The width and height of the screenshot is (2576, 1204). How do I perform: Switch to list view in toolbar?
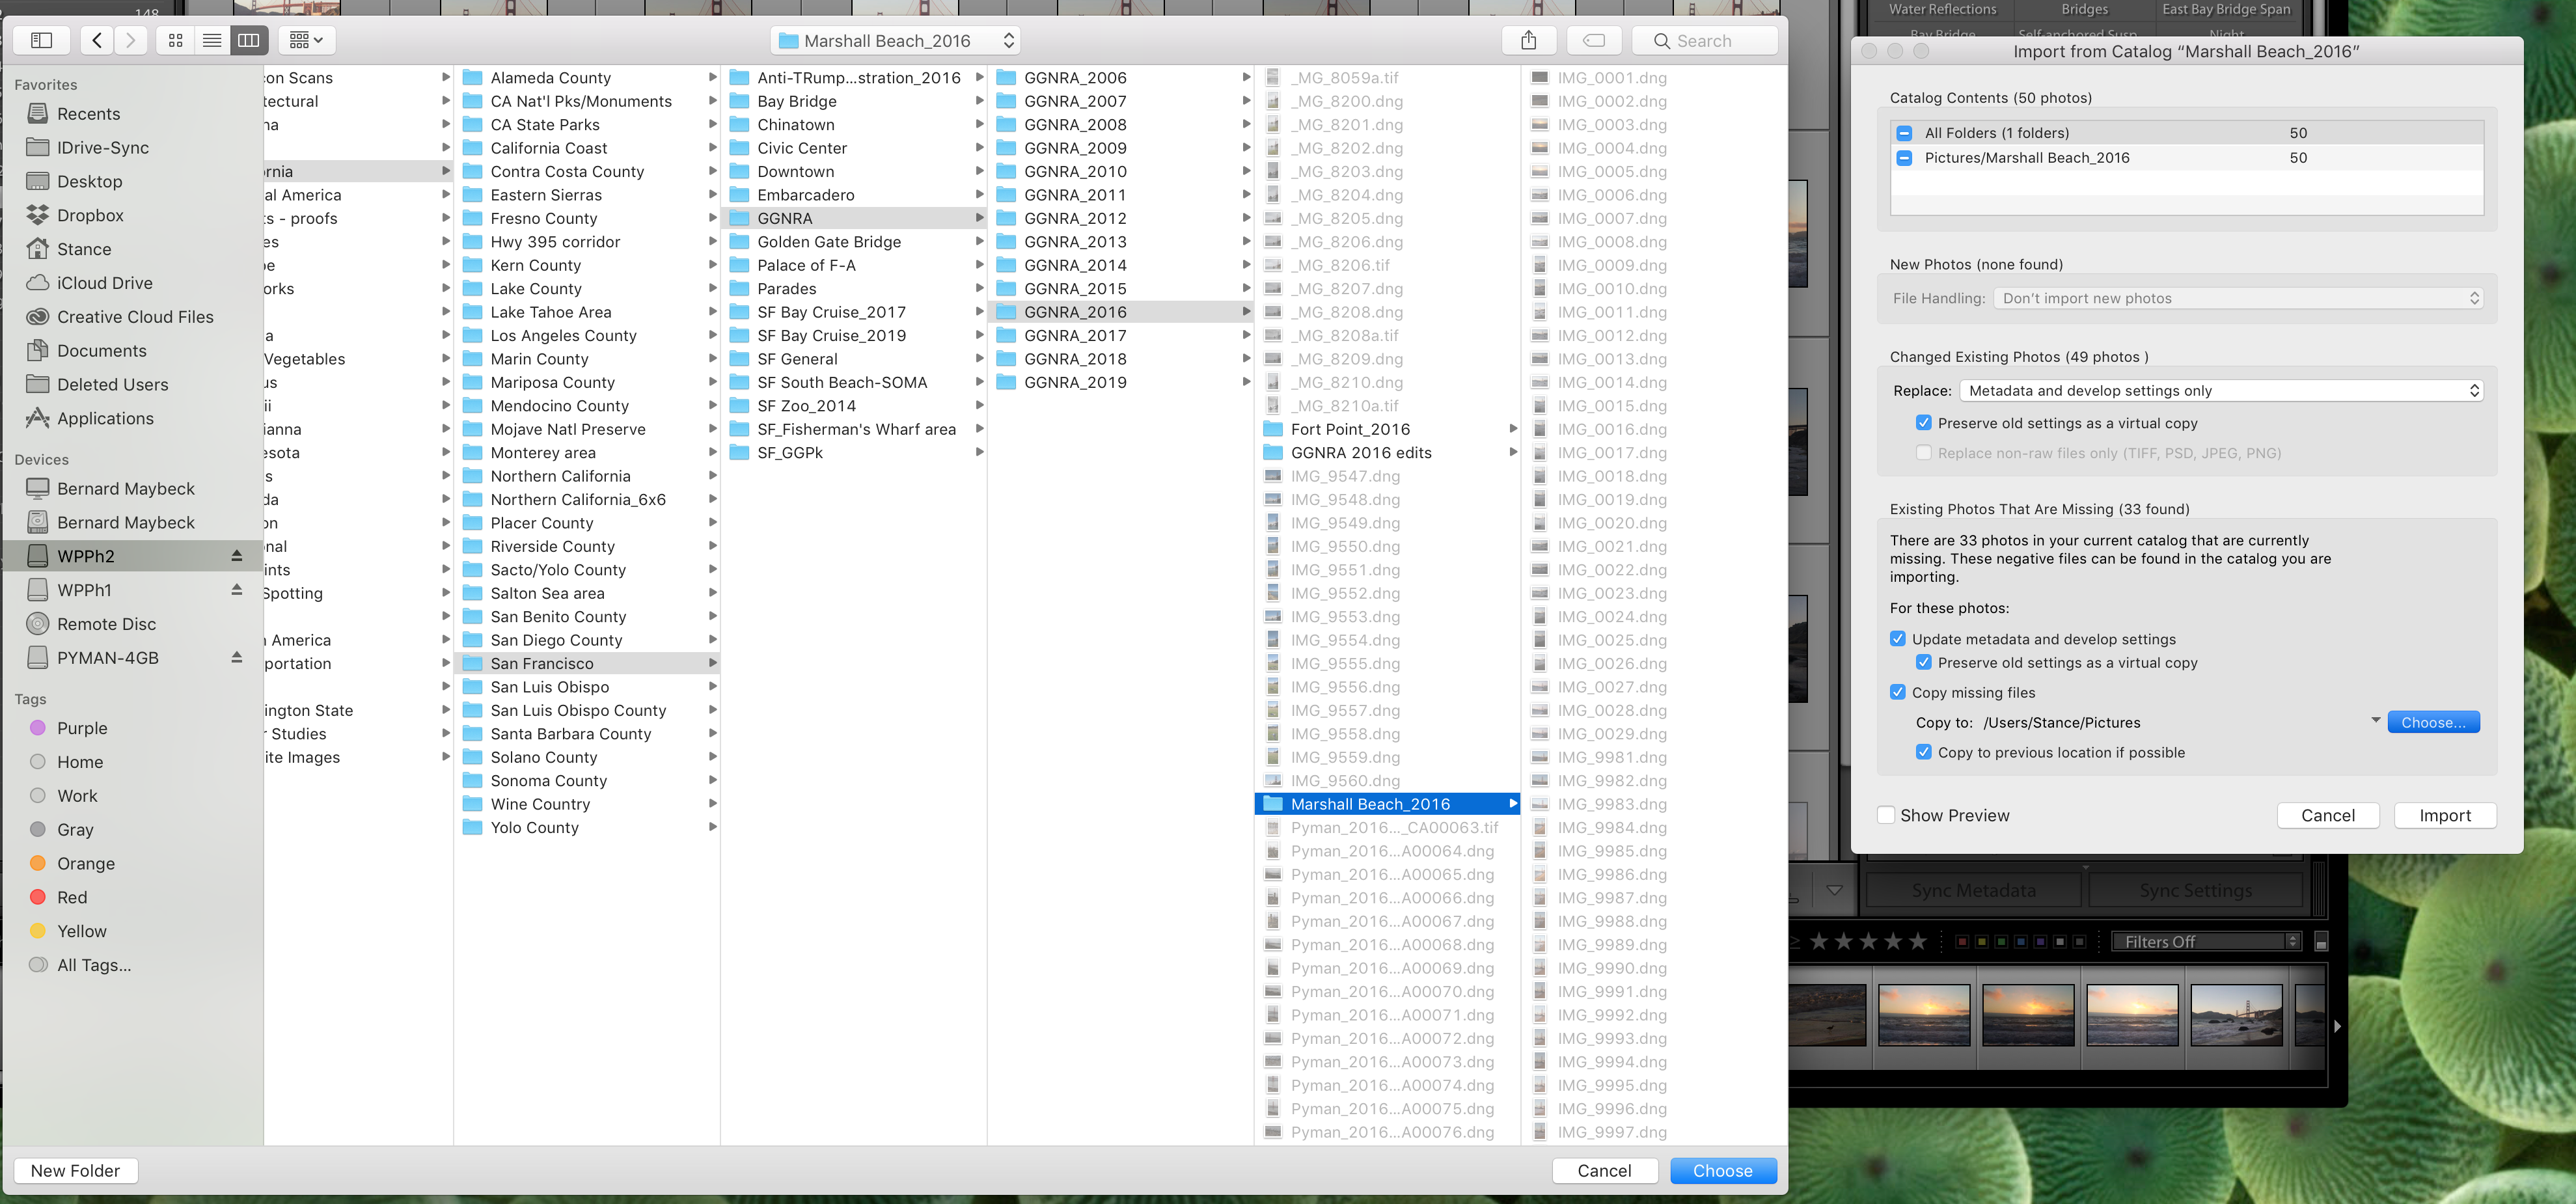coord(212,40)
